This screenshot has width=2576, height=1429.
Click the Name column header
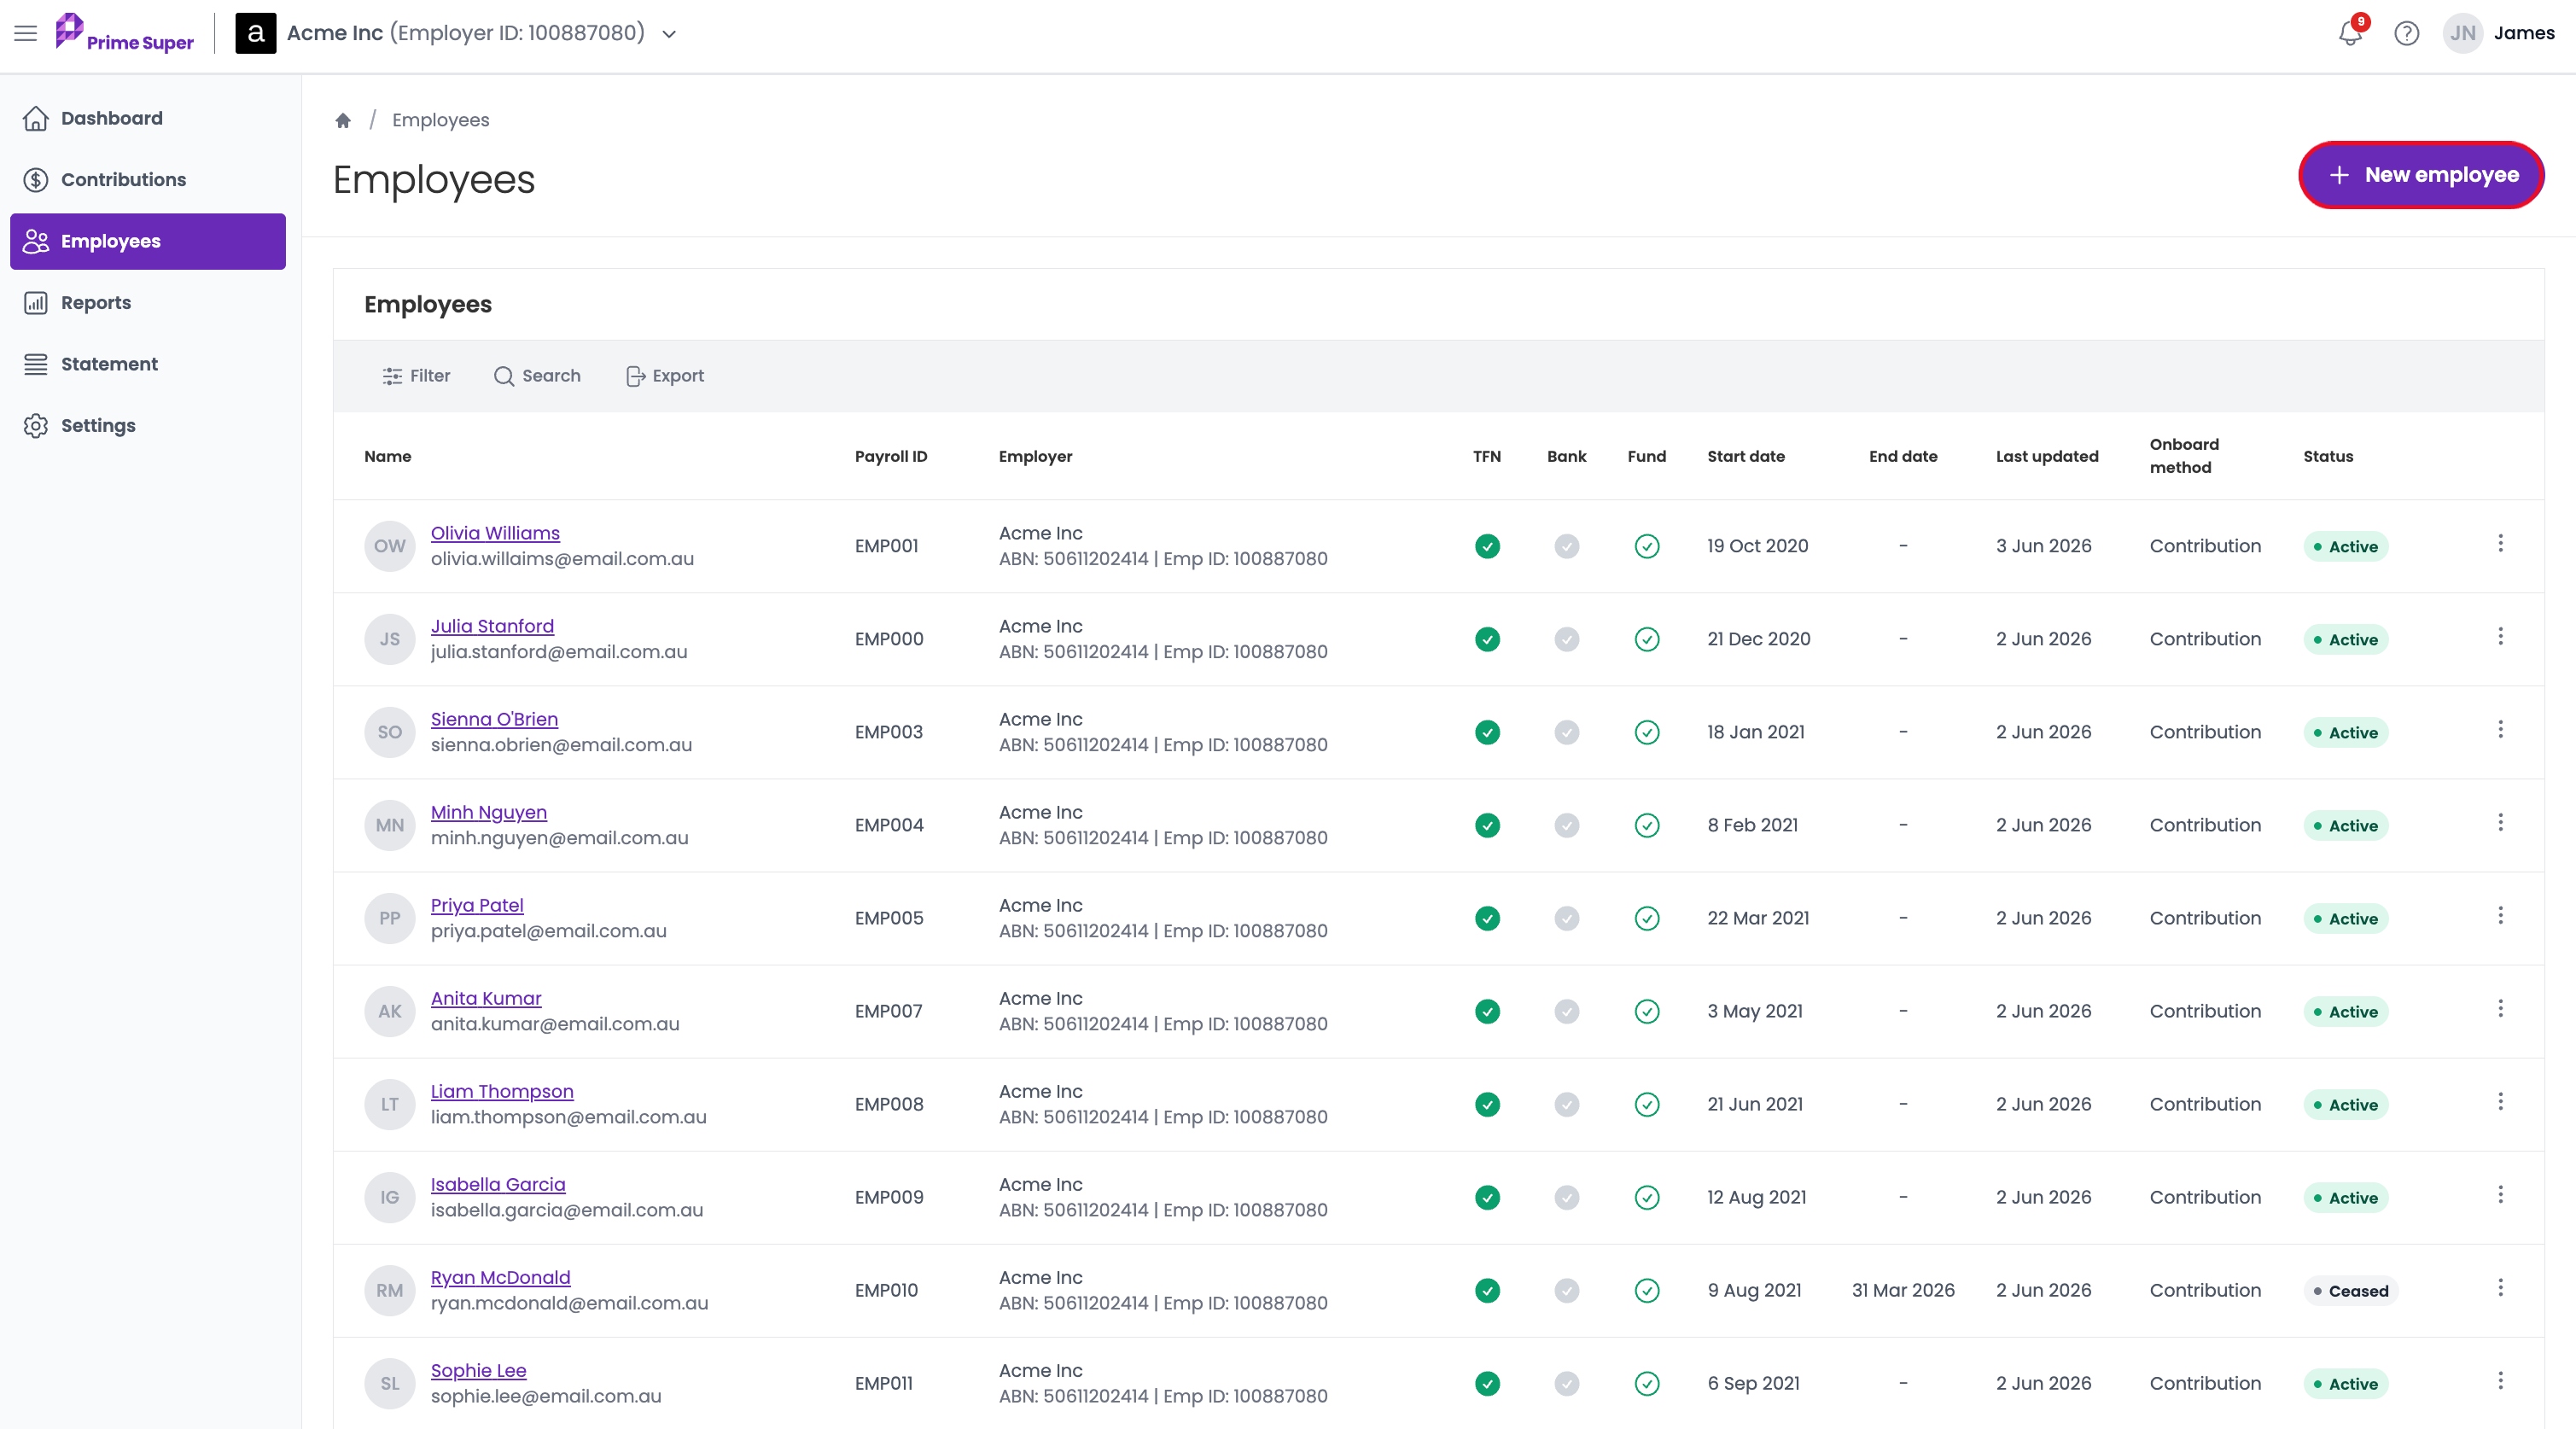(387, 456)
